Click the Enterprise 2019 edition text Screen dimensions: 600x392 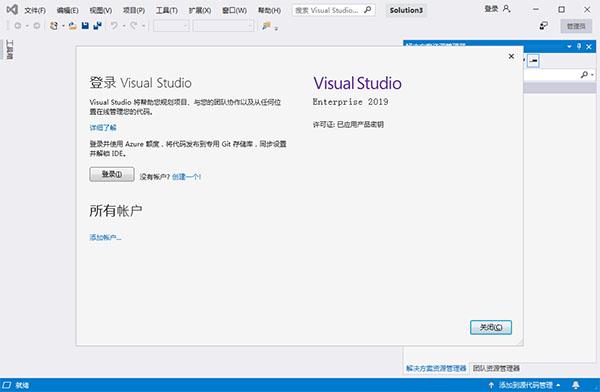(x=351, y=102)
